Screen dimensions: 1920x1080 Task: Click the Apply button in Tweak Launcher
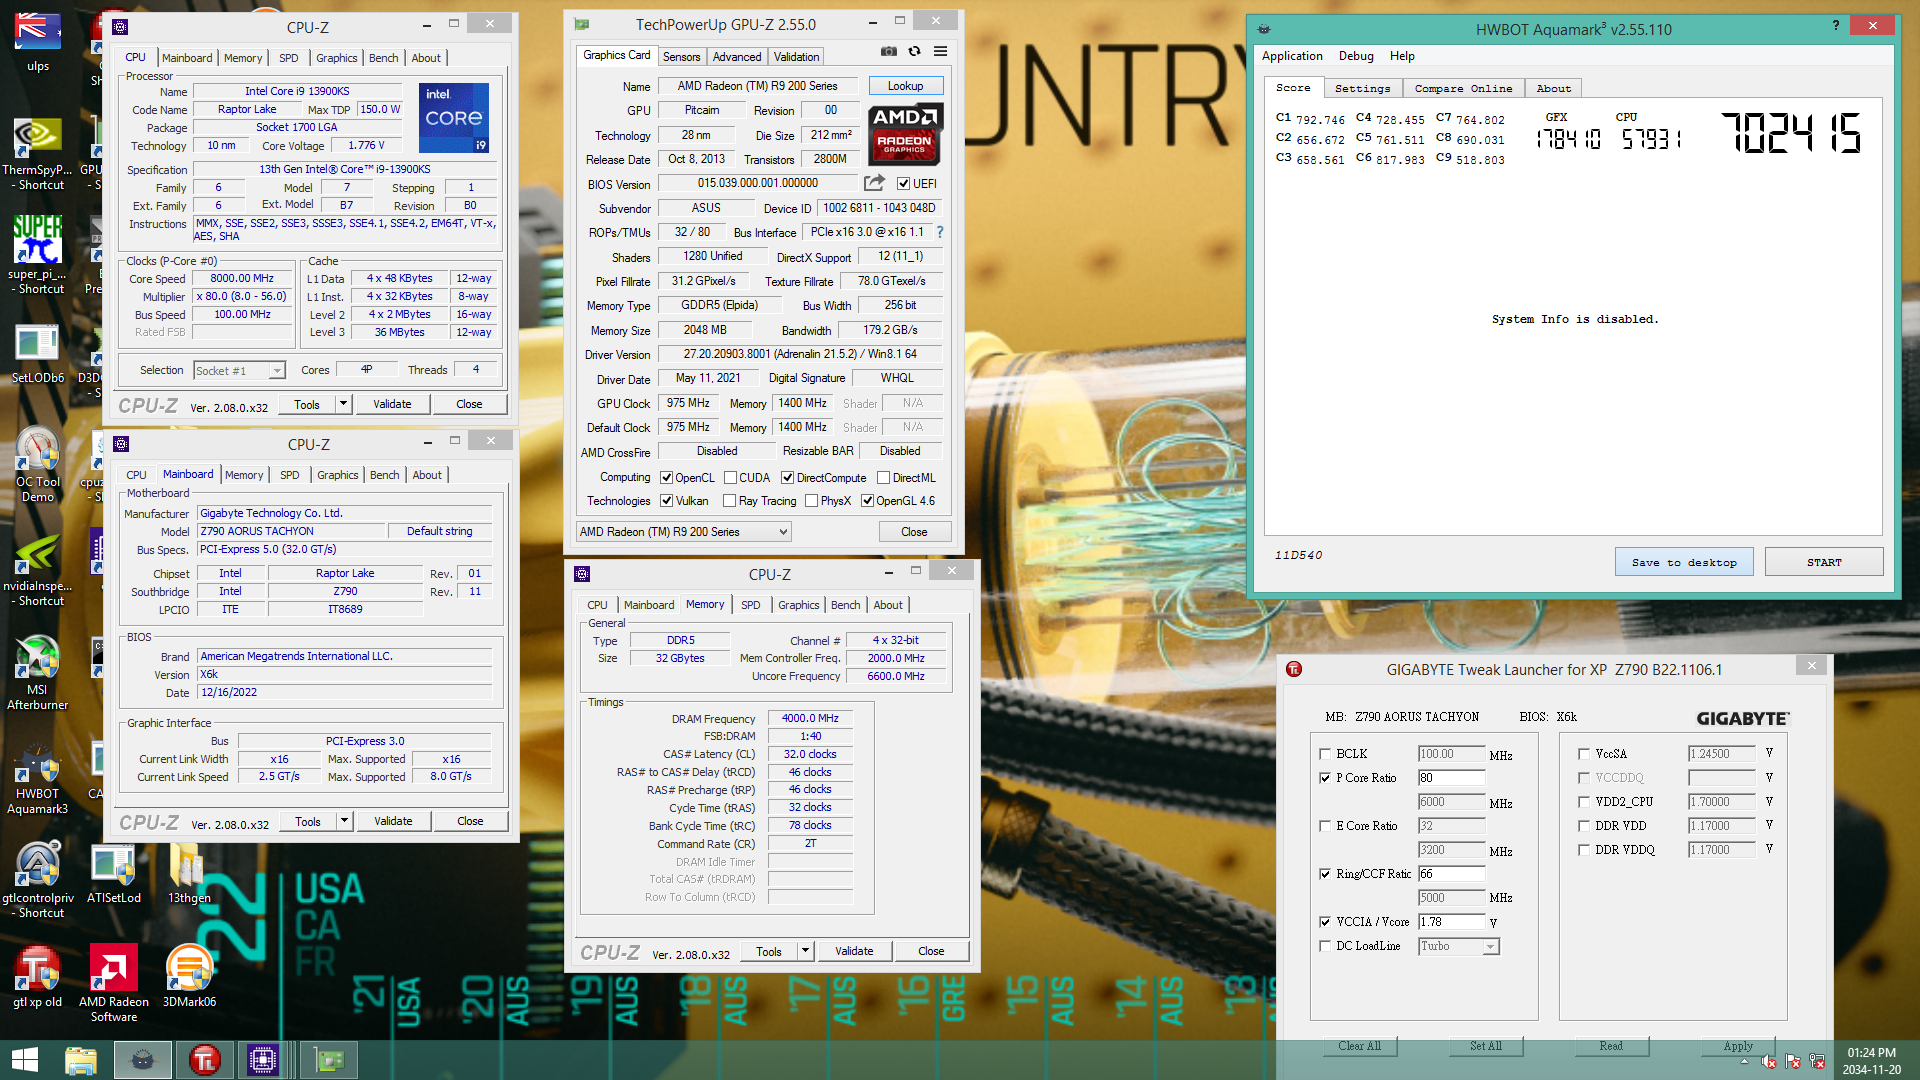coord(1738,1046)
